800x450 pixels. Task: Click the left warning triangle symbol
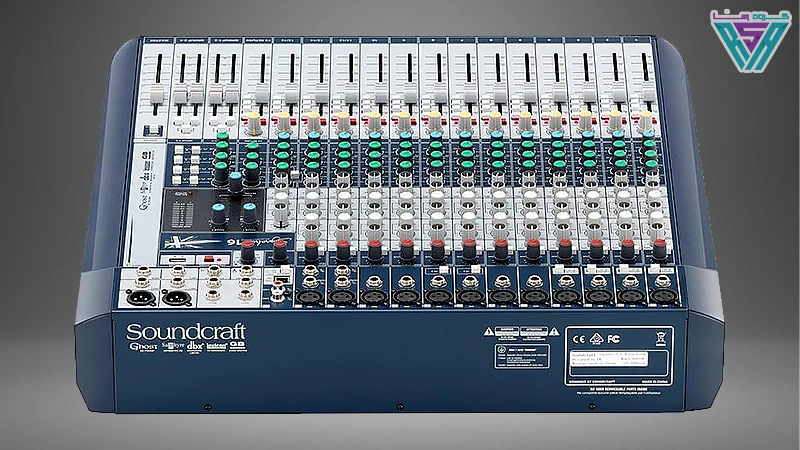pos(488,332)
